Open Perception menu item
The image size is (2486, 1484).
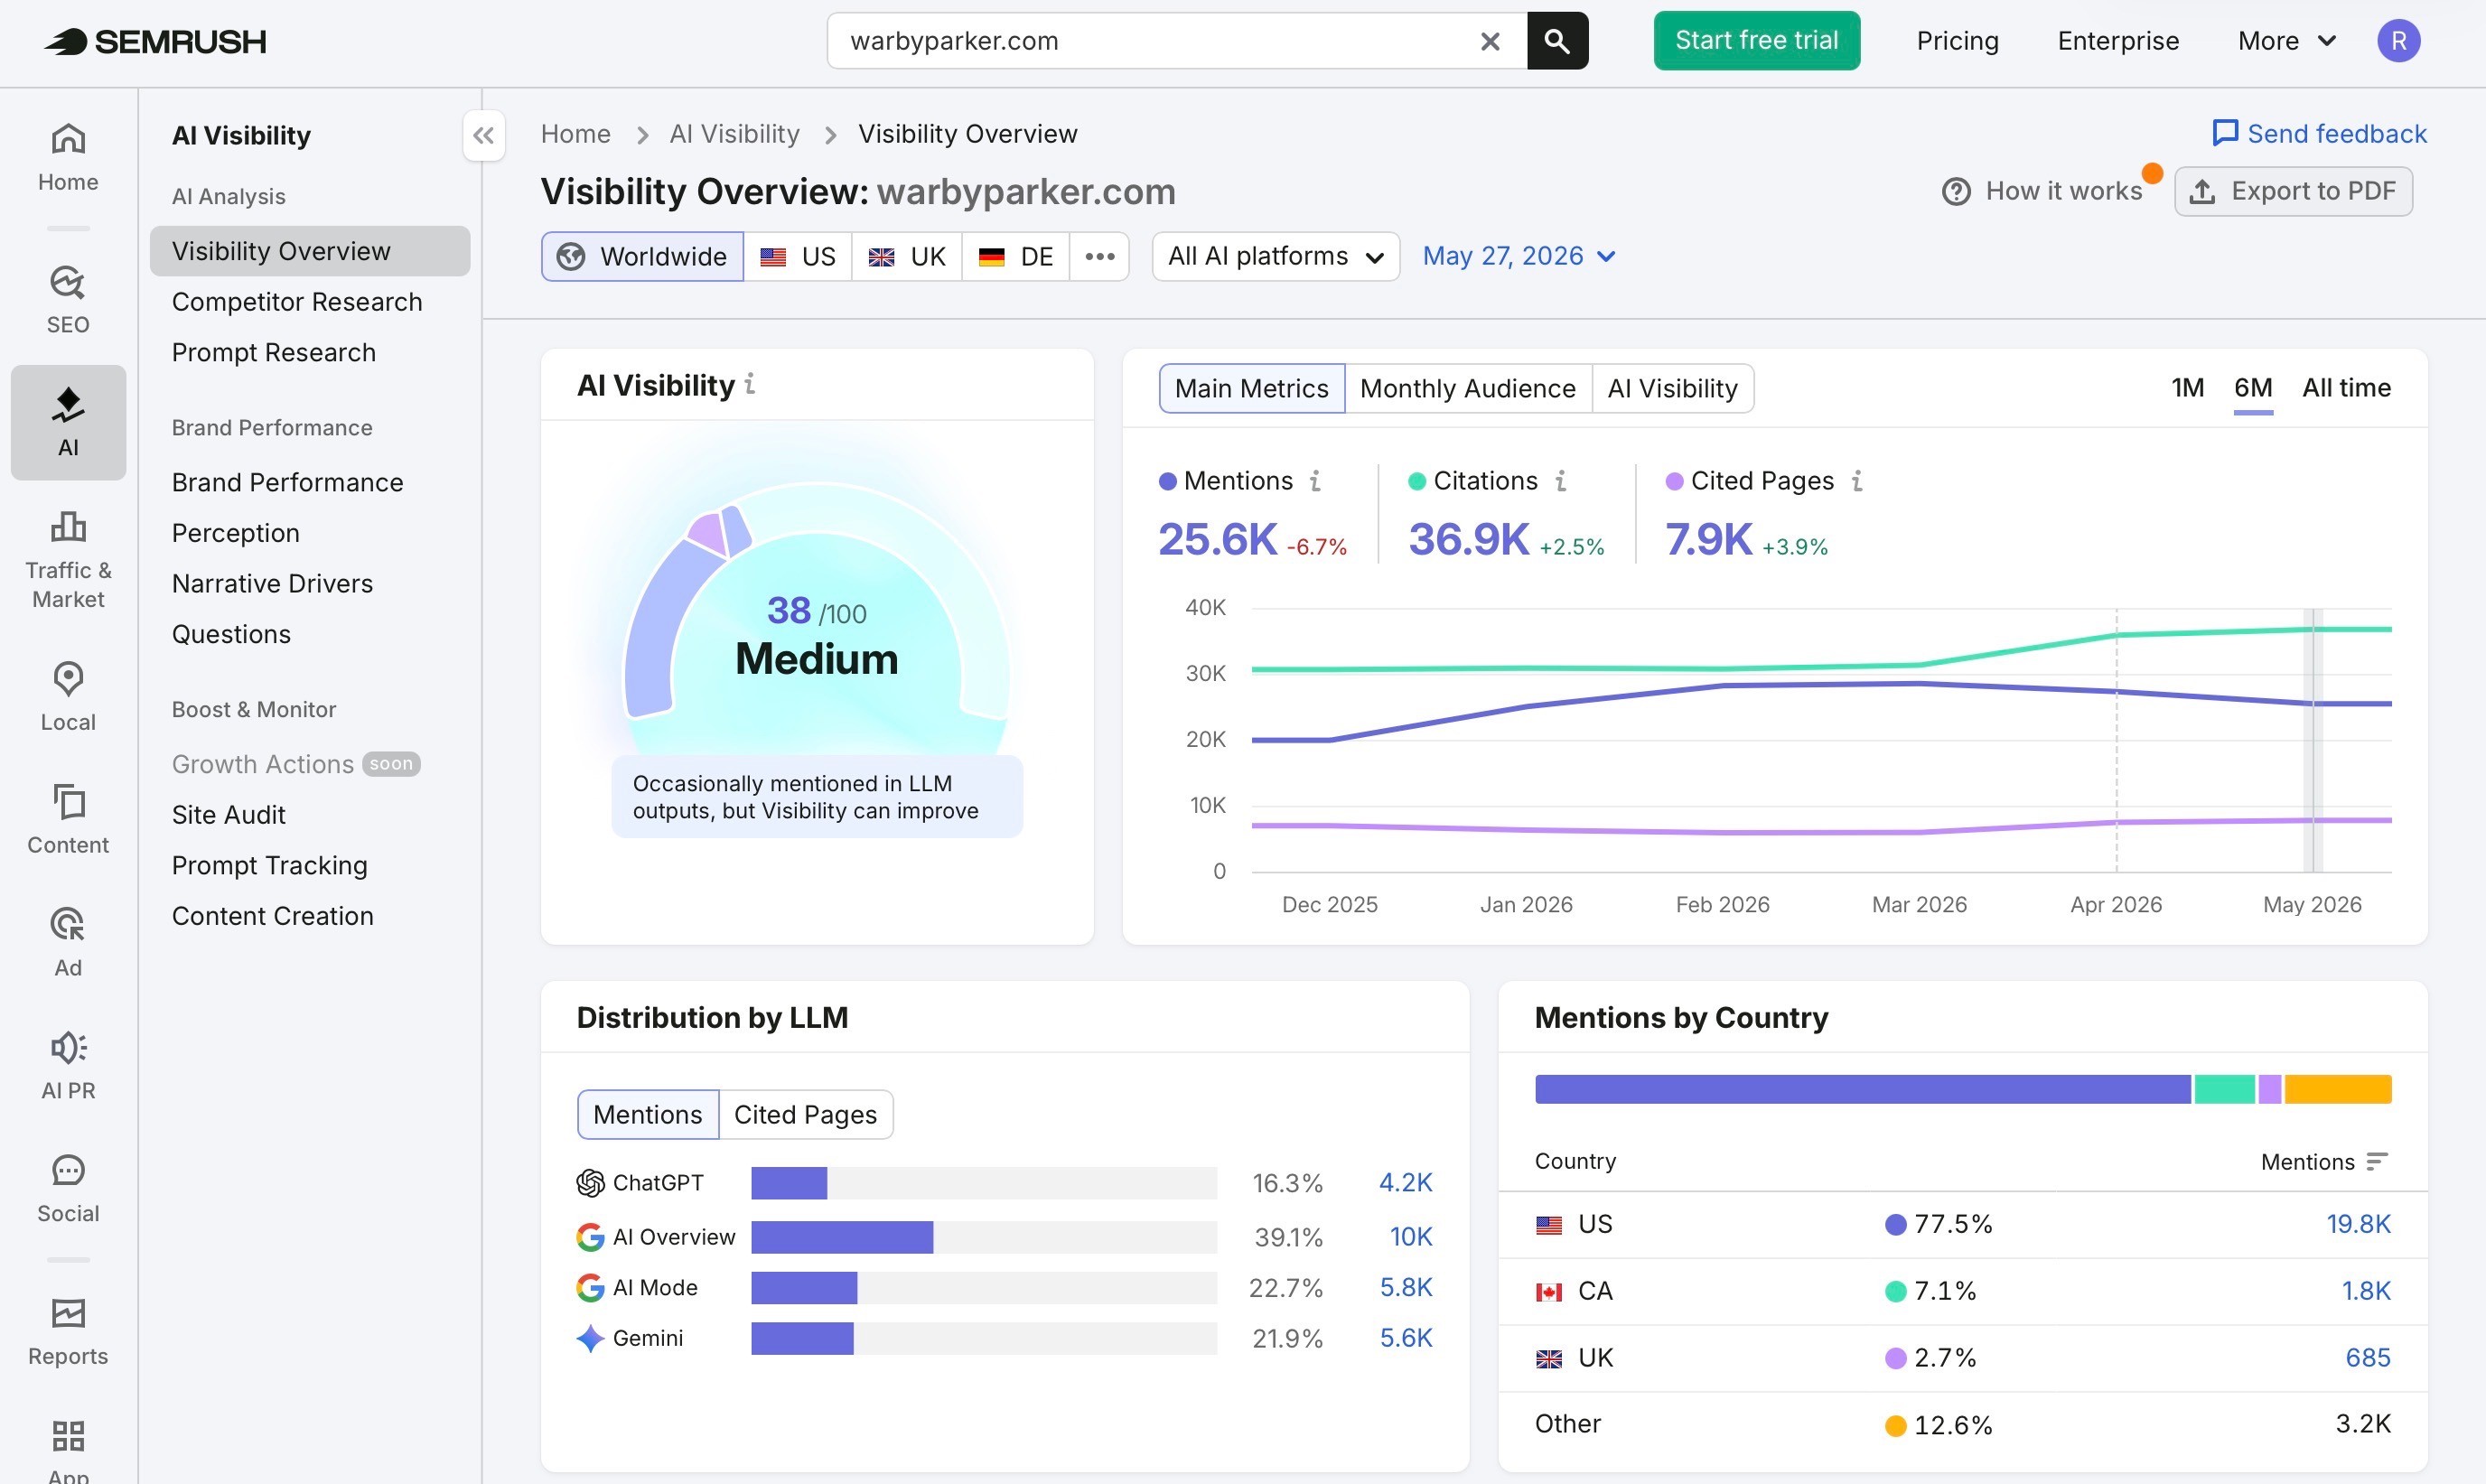(x=236, y=533)
